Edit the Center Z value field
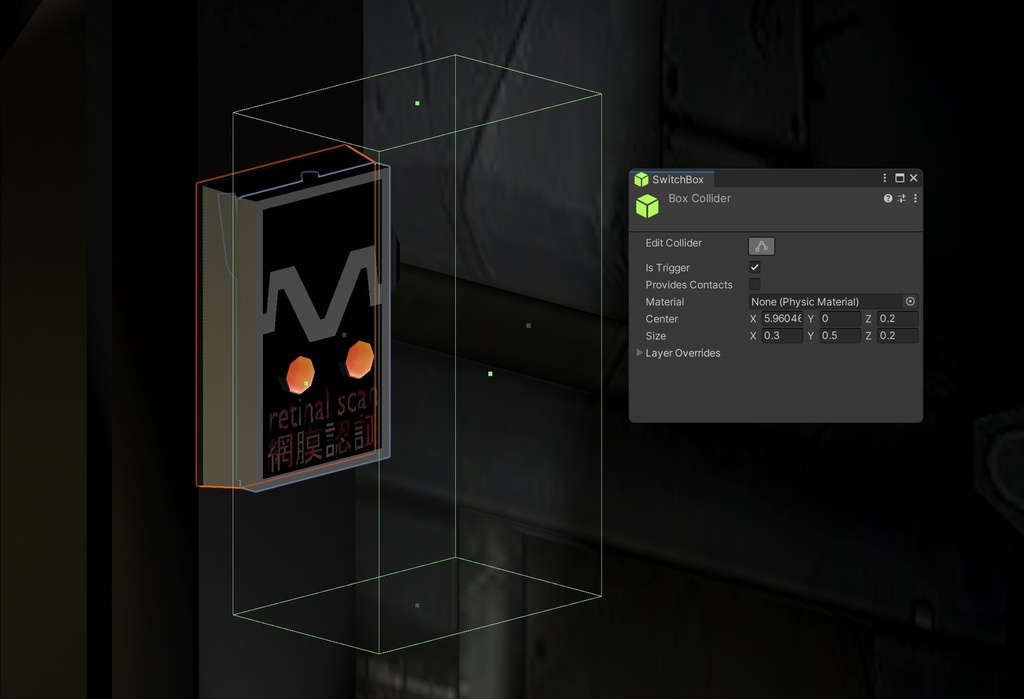 [x=894, y=318]
